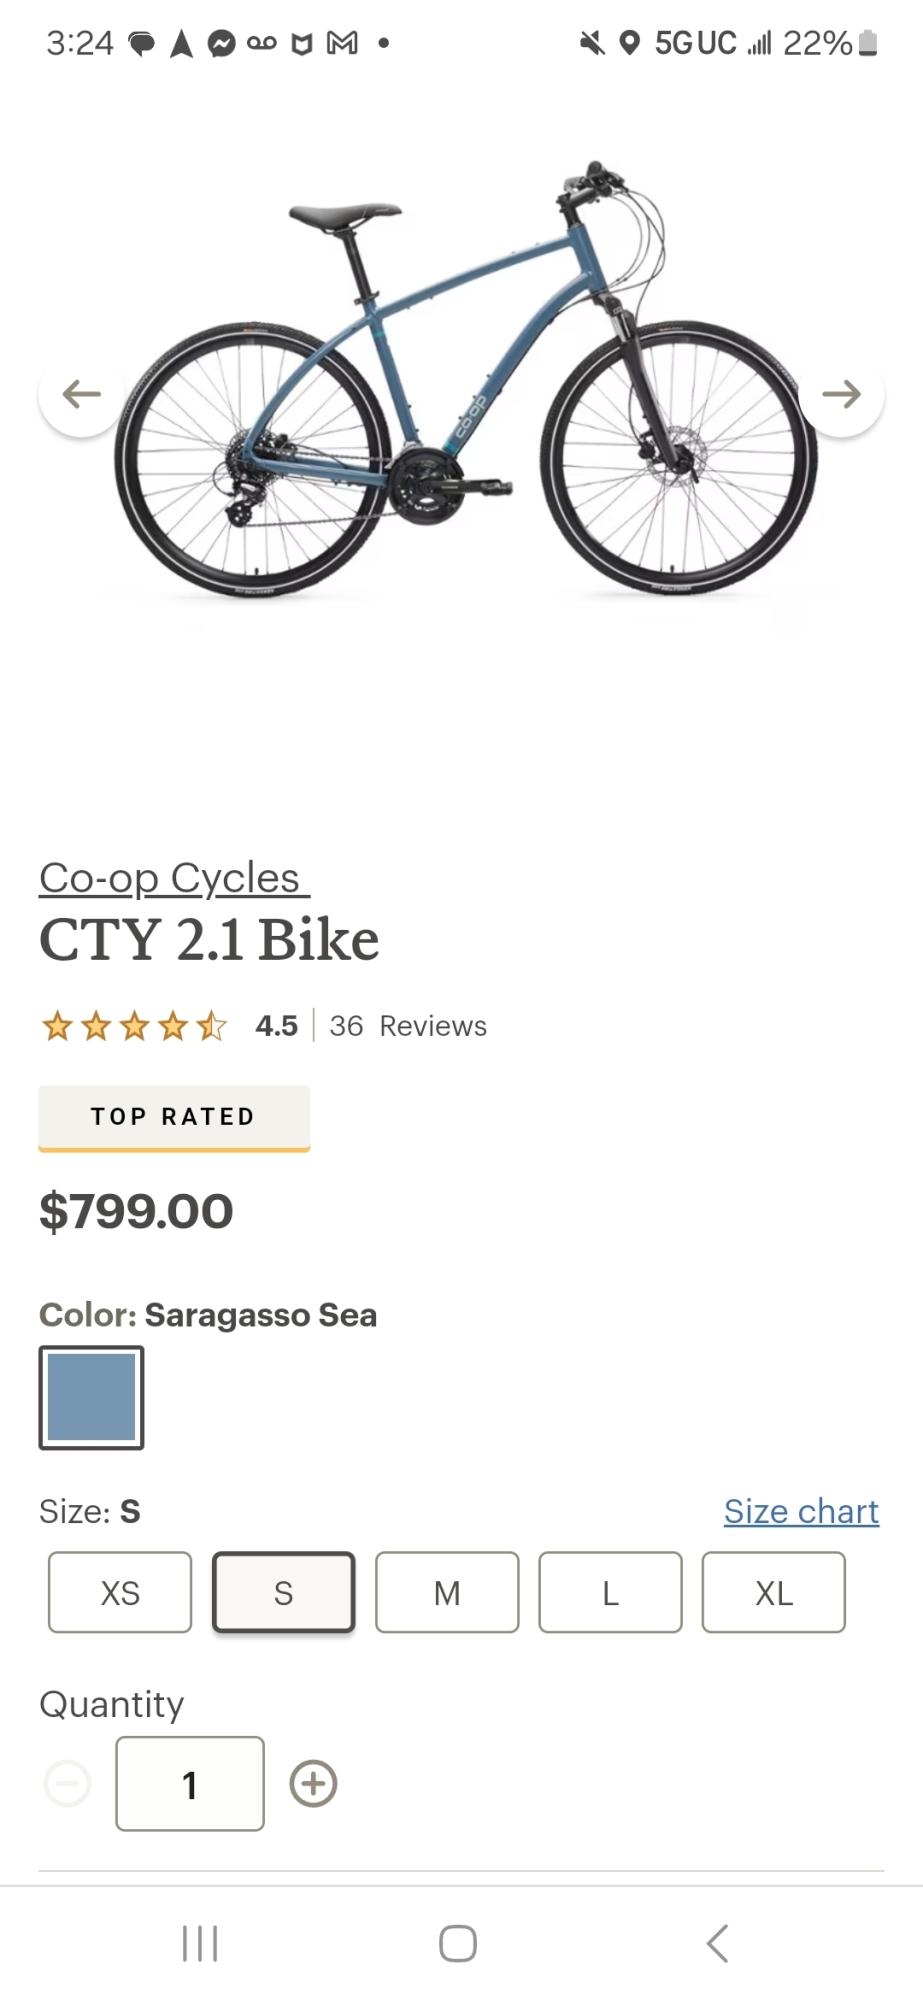Open the Size chart link
The width and height of the screenshot is (923, 2000).
(x=801, y=1511)
